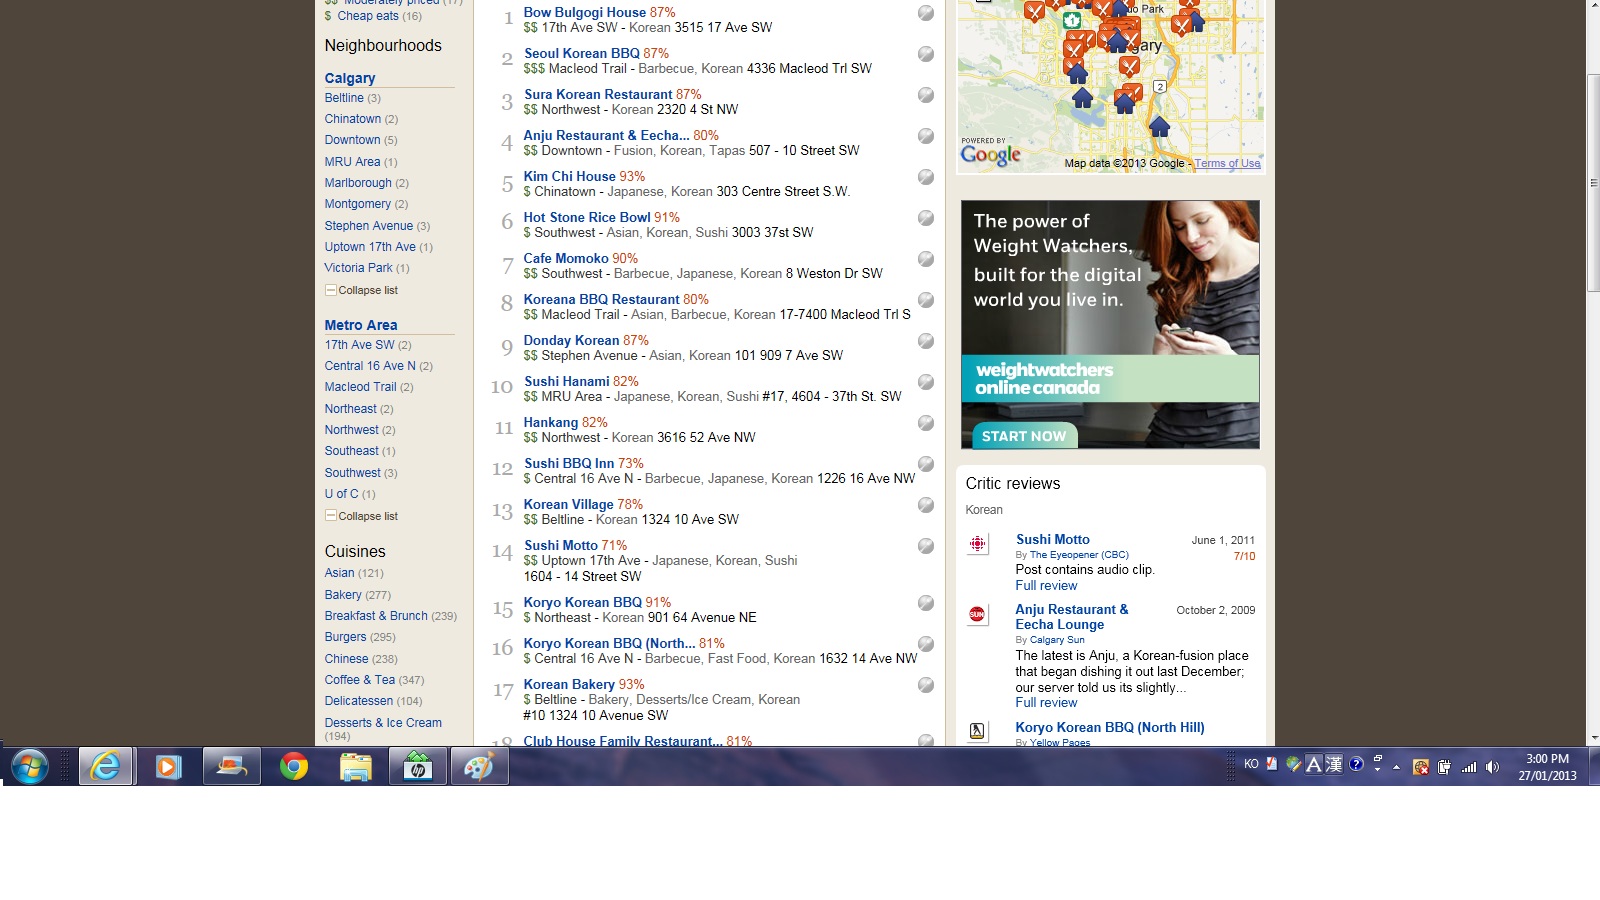Select the Bakery cuisine filter

coord(343,595)
